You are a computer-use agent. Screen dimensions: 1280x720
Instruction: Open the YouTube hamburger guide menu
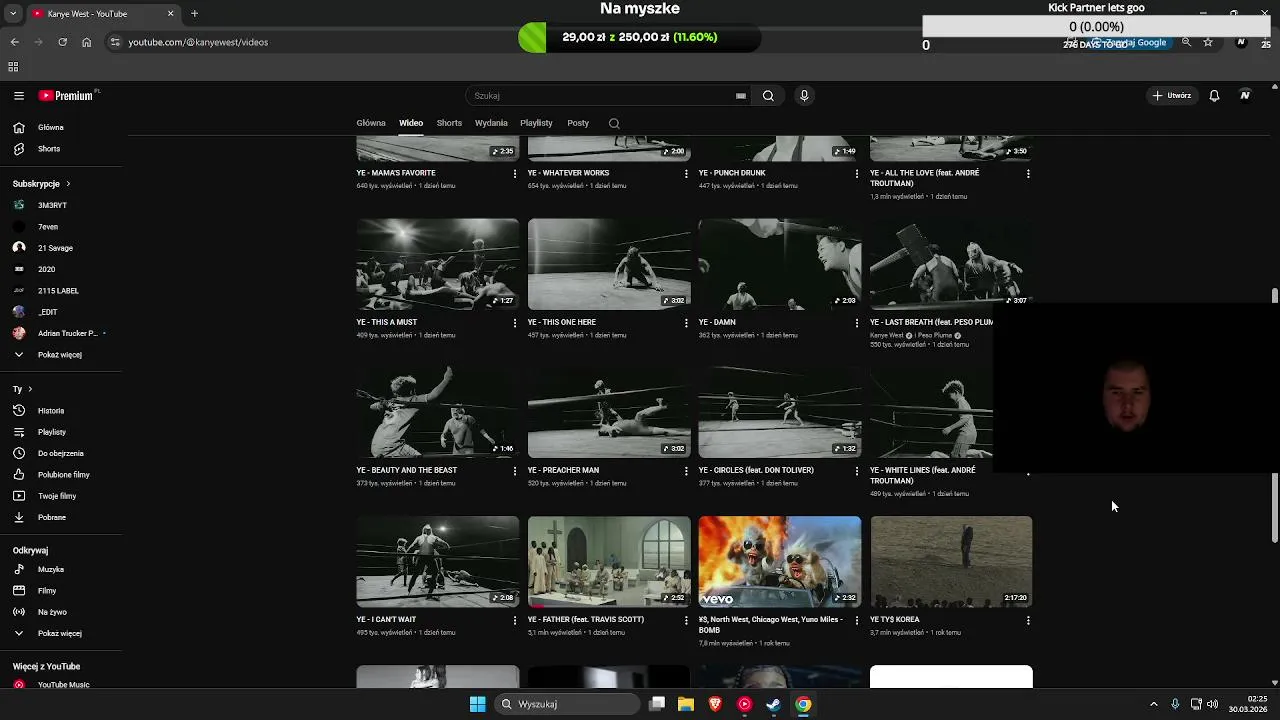coord(19,96)
